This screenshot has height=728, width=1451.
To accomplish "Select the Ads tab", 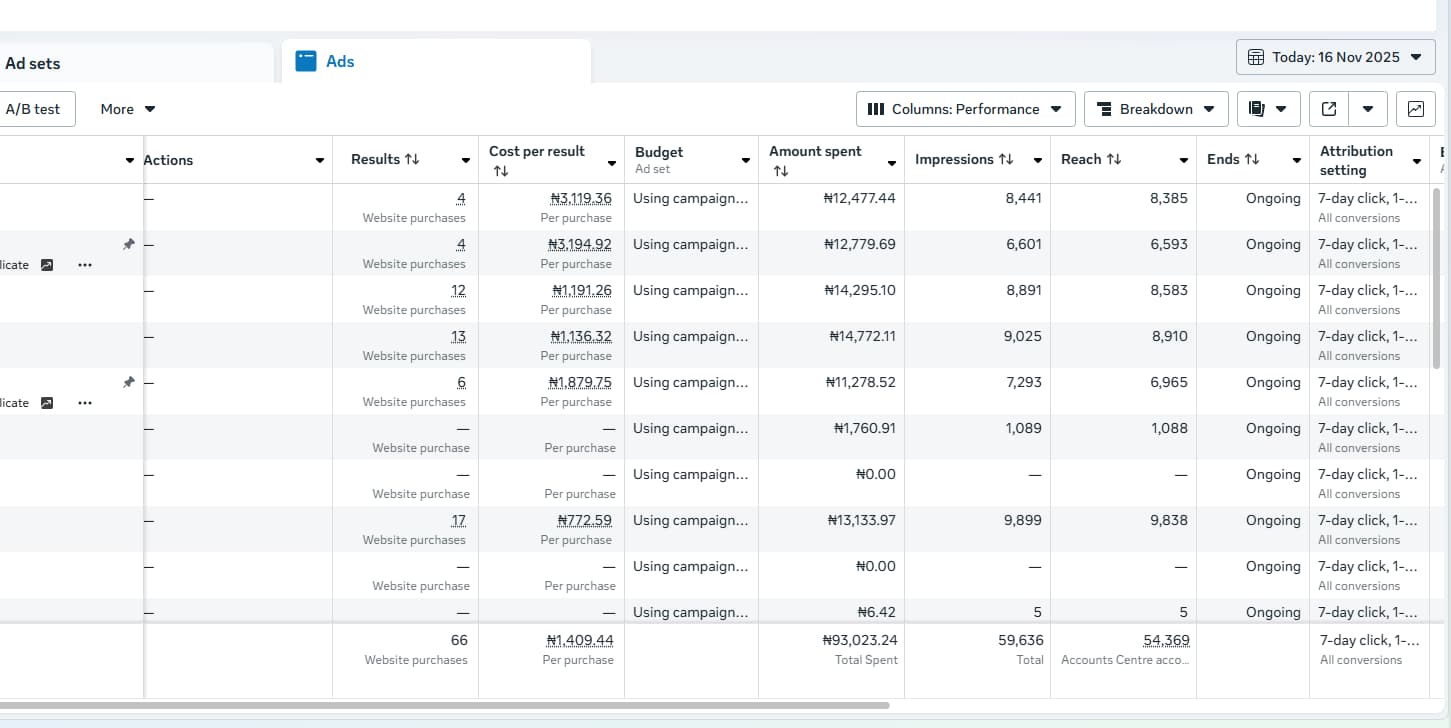I will coord(339,61).
